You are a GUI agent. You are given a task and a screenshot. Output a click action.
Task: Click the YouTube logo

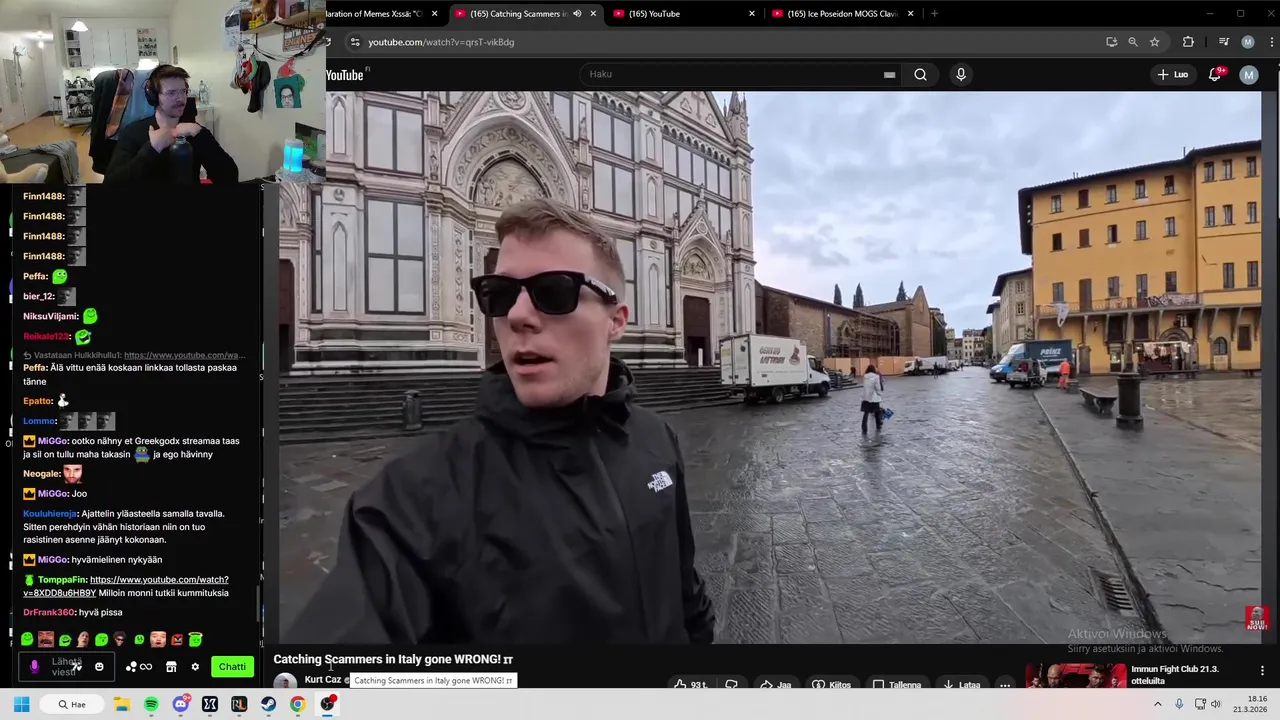click(x=345, y=75)
